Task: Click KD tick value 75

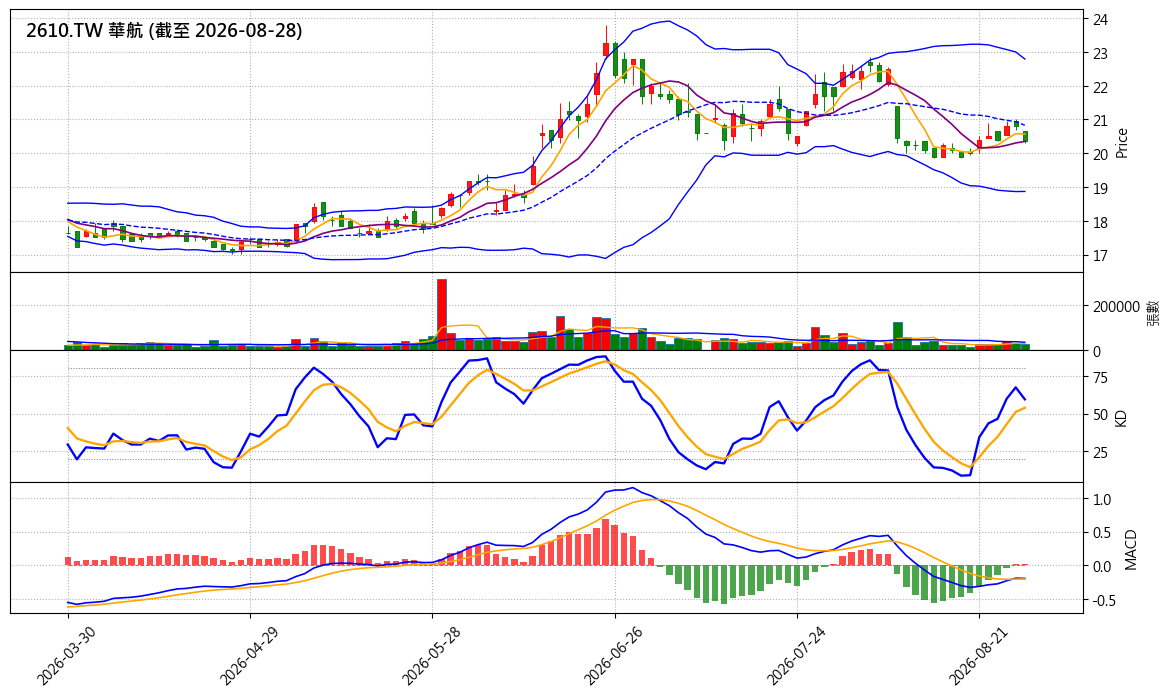Action: 1100,377
